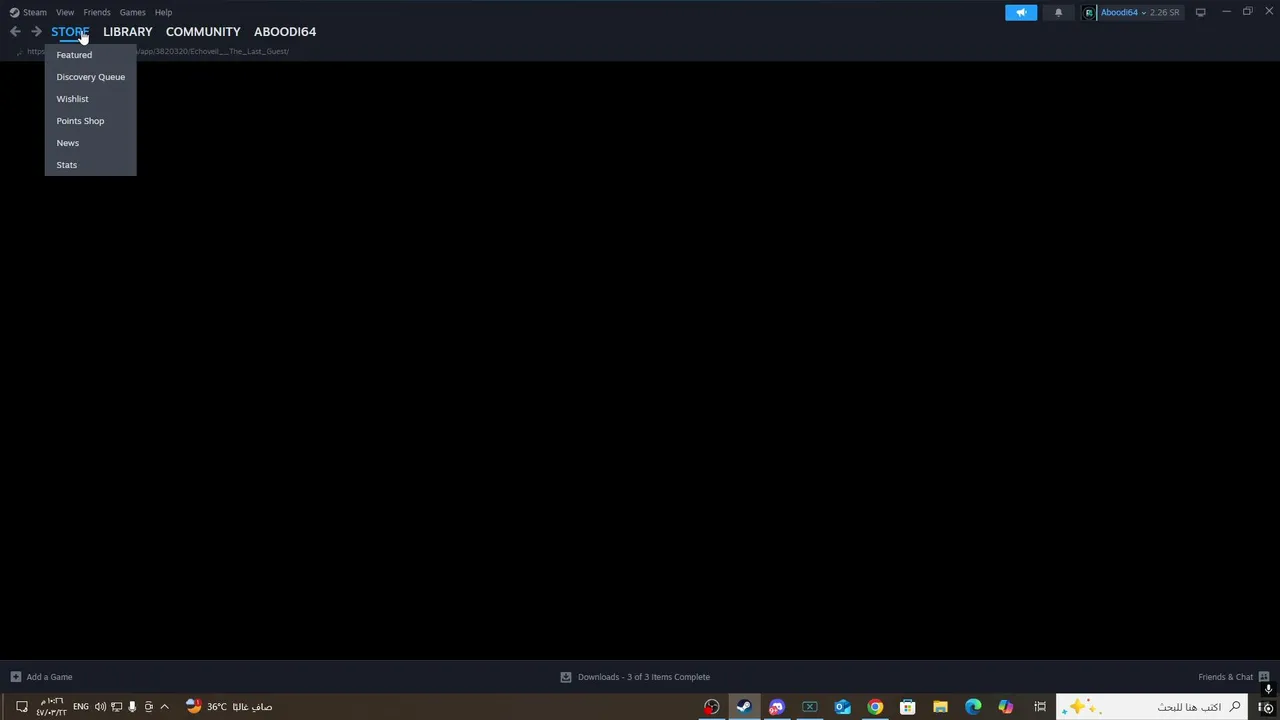Image resolution: width=1280 pixels, height=720 pixels.
Task: Open Xbox Game Bar taskbar icon
Action: coord(809,707)
